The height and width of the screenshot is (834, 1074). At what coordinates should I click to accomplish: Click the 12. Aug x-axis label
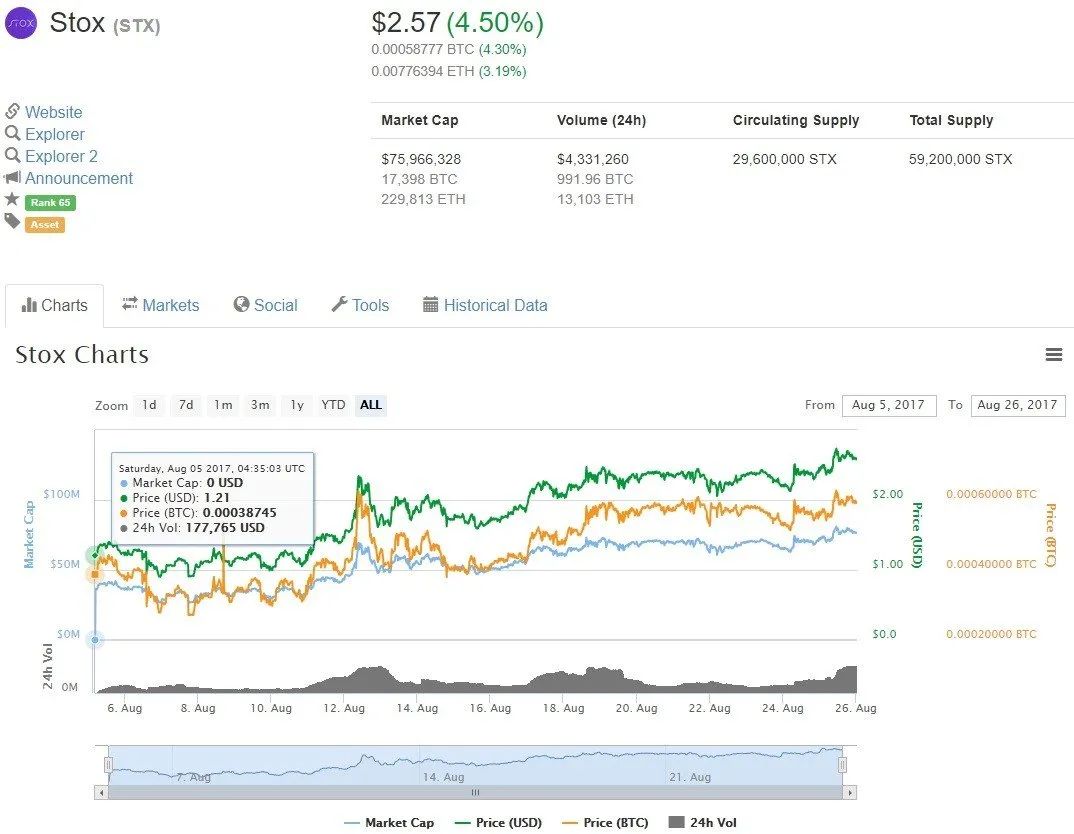click(344, 708)
